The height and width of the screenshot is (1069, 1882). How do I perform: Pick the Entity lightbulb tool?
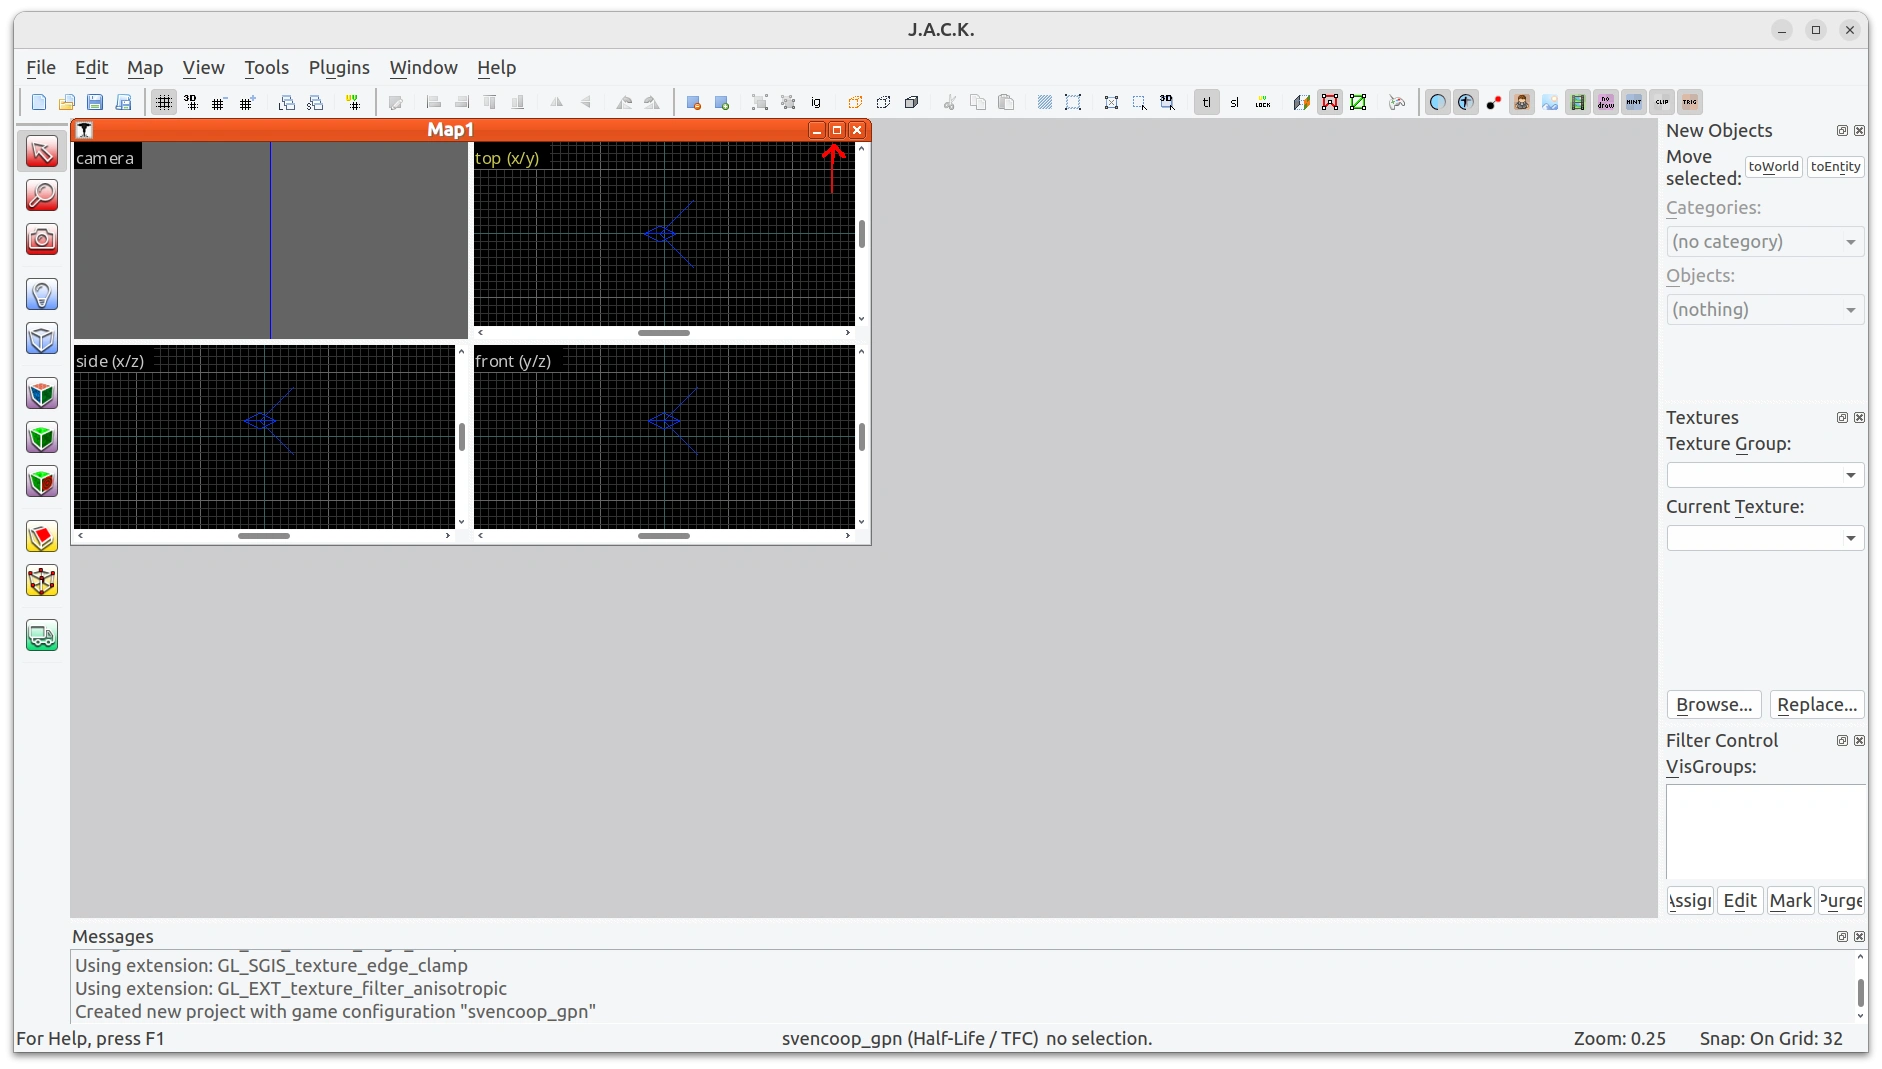tap(41, 294)
